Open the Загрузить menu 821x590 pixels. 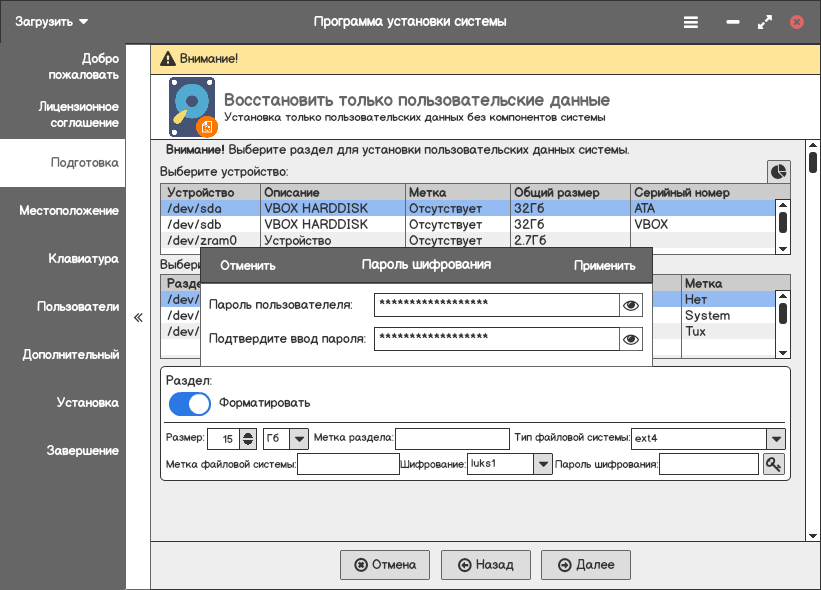[51, 21]
